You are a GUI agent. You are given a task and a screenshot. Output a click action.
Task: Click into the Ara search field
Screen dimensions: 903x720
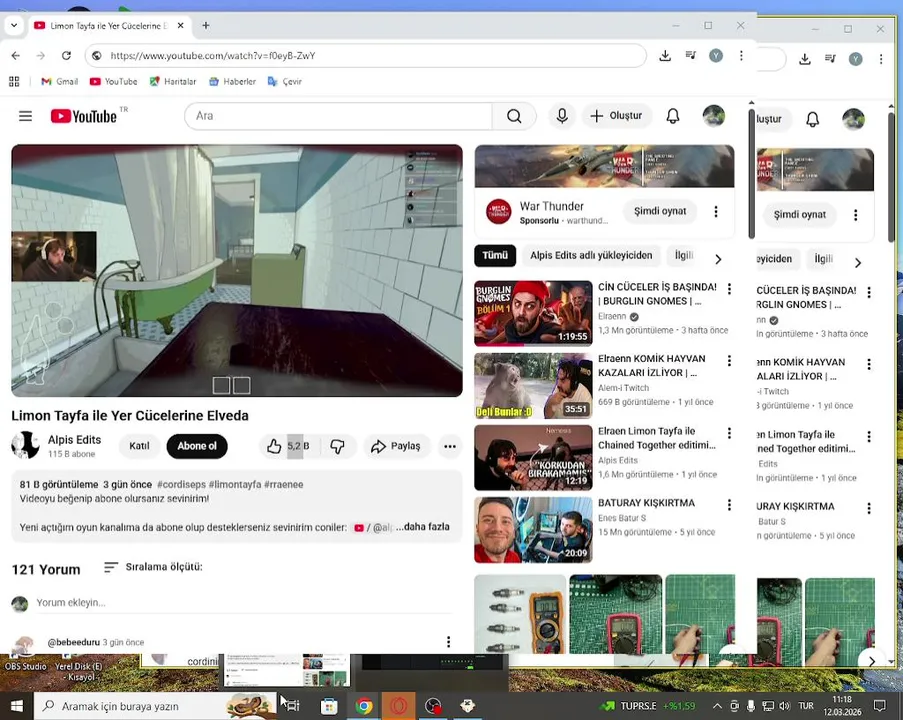[340, 116]
